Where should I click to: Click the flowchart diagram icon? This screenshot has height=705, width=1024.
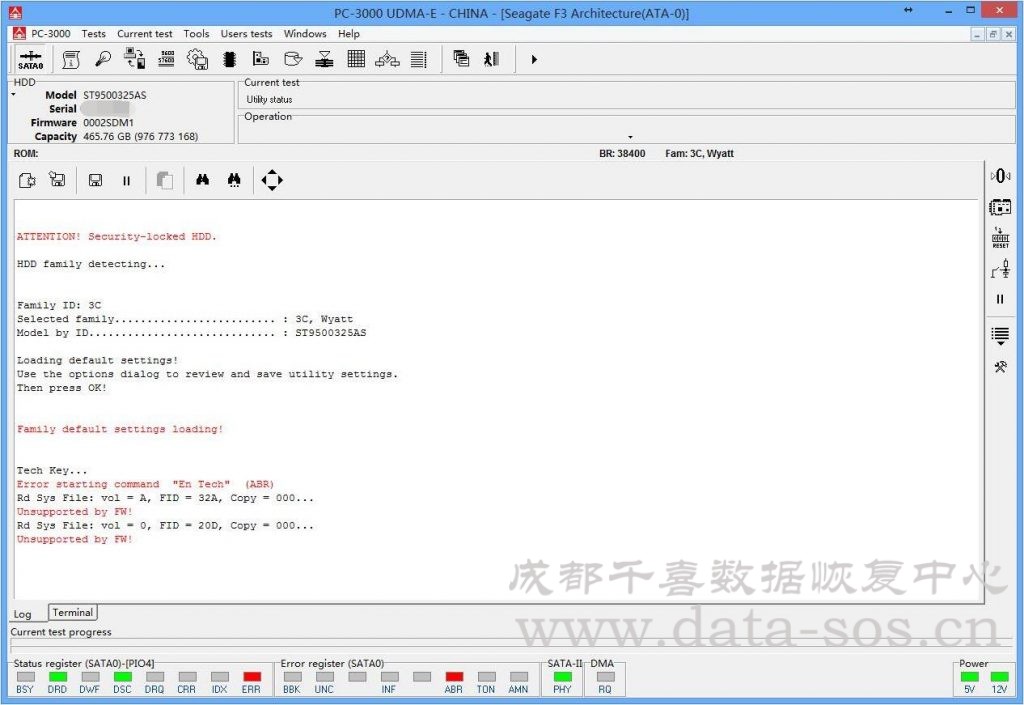[387, 59]
